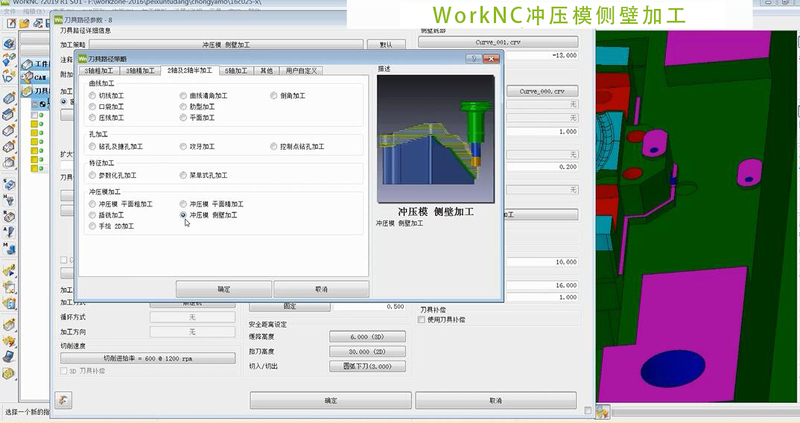This screenshot has width=800, height=423.
Task: Open the 其他 tab
Action: (266, 70)
